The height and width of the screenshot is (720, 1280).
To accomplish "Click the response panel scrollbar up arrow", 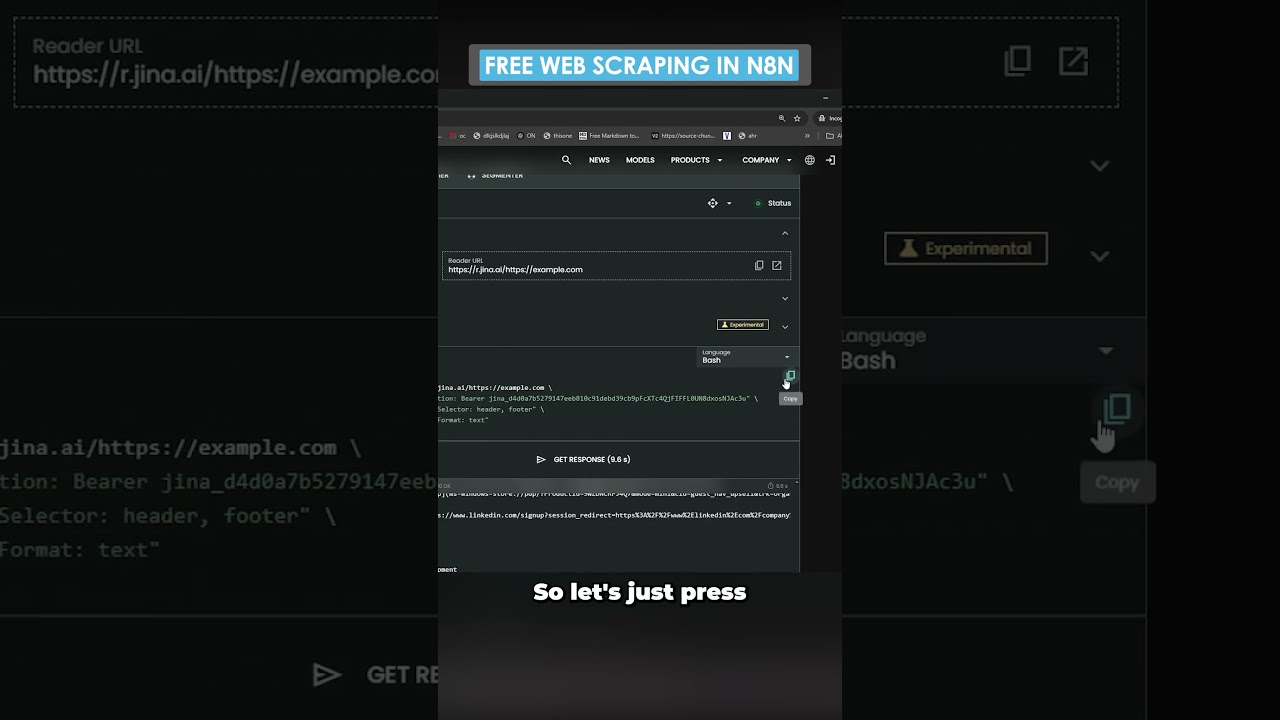I will pos(796,483).
